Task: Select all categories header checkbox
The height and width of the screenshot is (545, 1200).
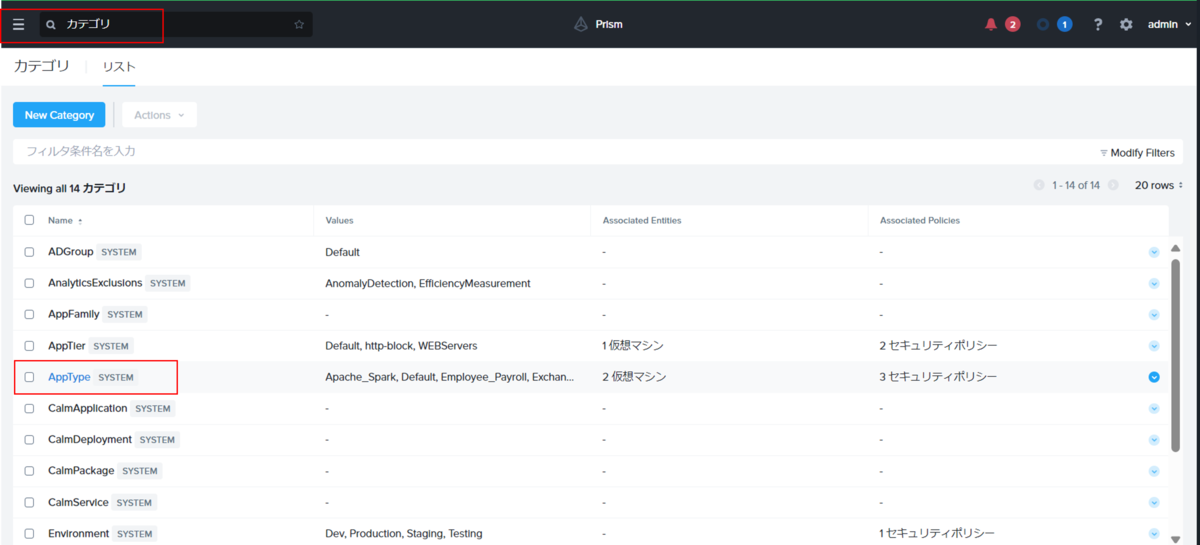Action: coord(30,220)
